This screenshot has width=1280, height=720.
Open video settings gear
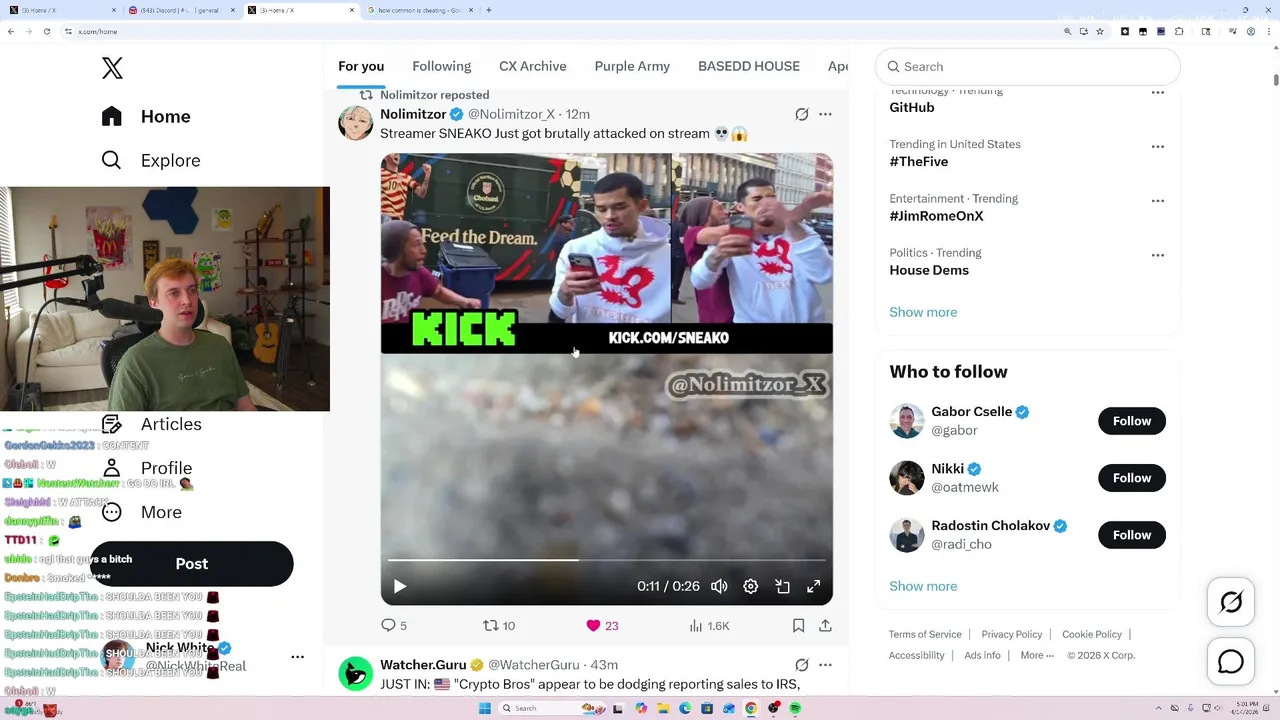click(751, 586)
